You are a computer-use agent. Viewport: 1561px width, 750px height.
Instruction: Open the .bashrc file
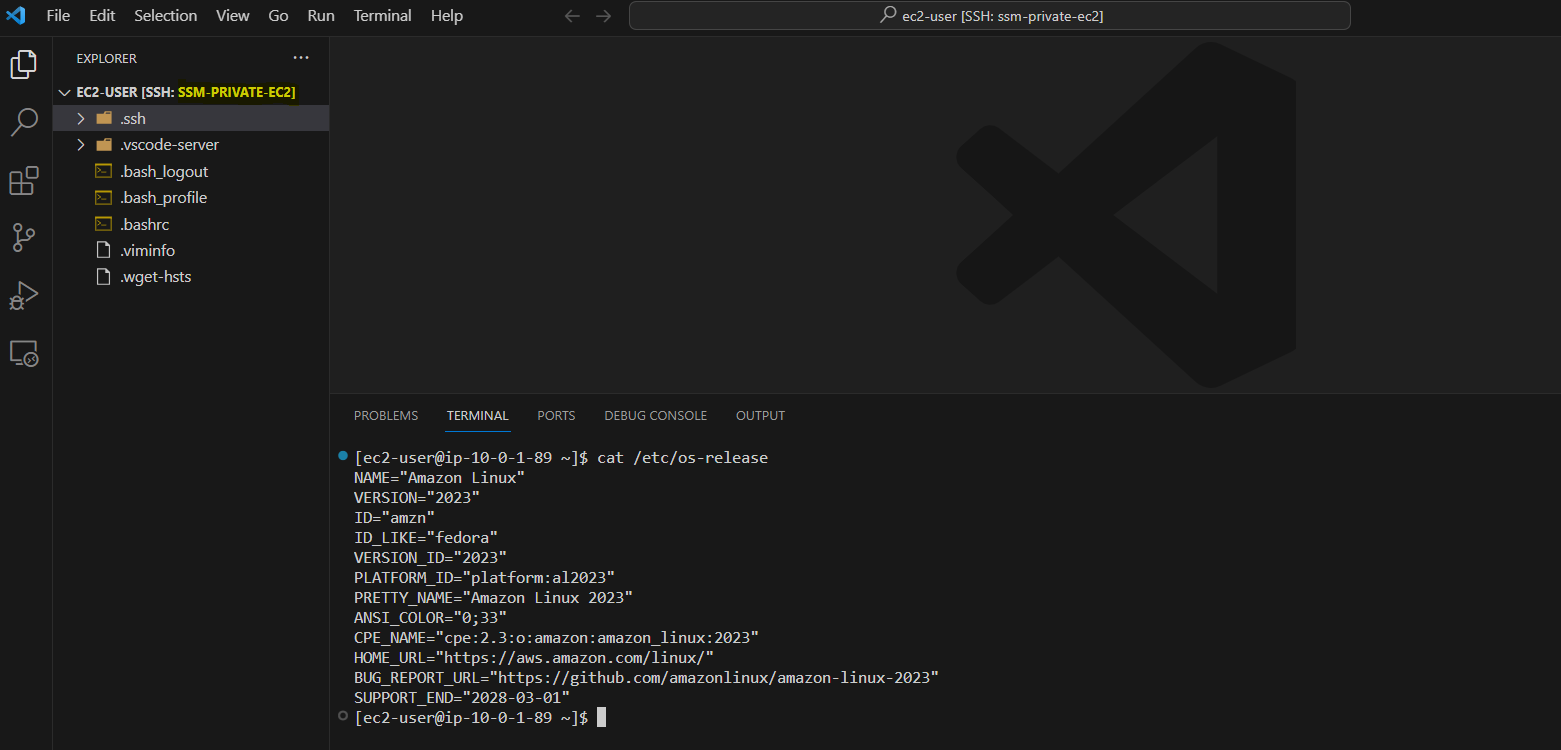[146, 223]
